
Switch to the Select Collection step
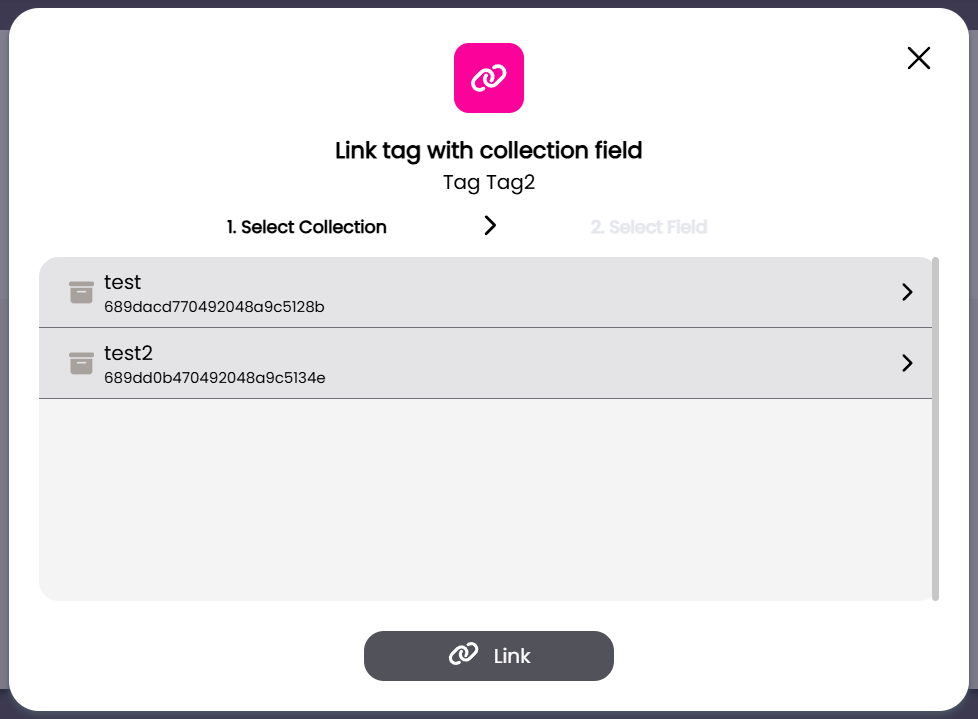coord(306,227)
